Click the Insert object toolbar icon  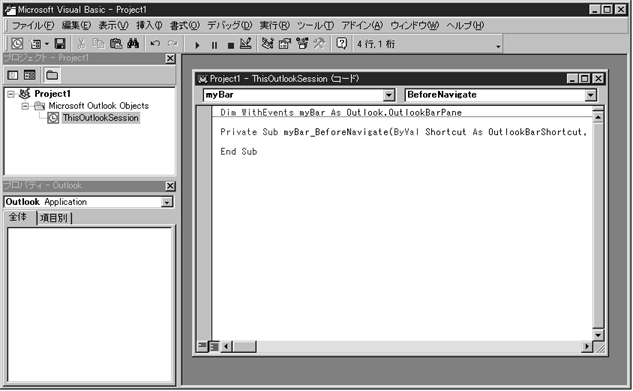coord(36,44)
